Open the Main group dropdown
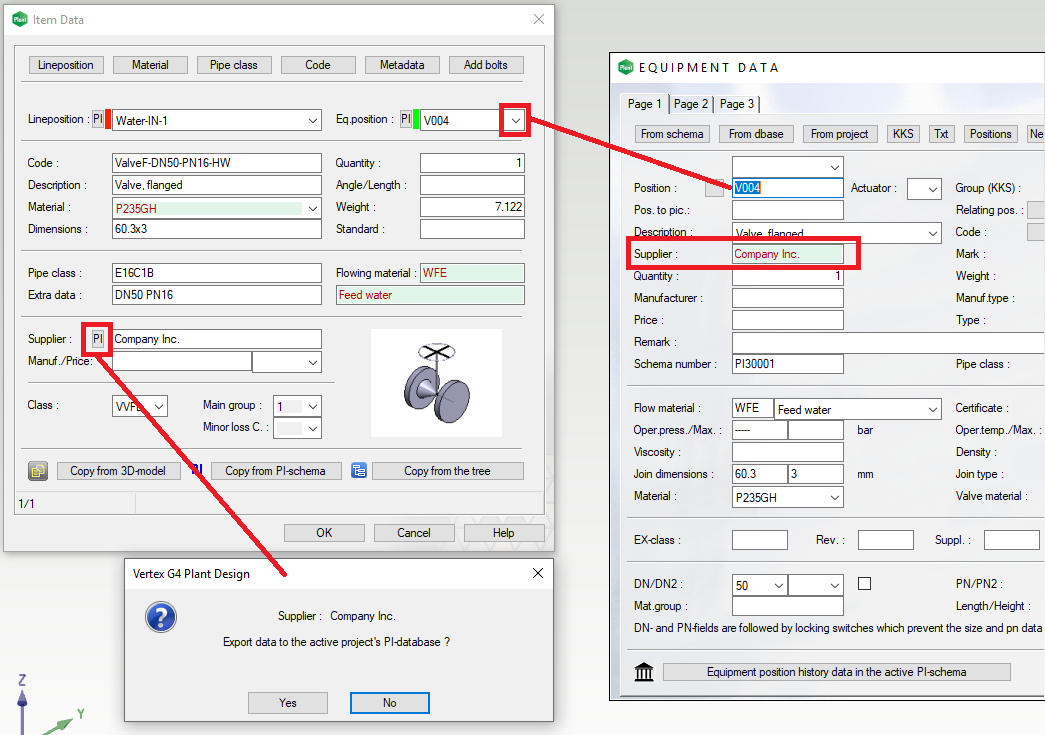The height and width of the screenshot is (735, 1045). pos(313,406)
